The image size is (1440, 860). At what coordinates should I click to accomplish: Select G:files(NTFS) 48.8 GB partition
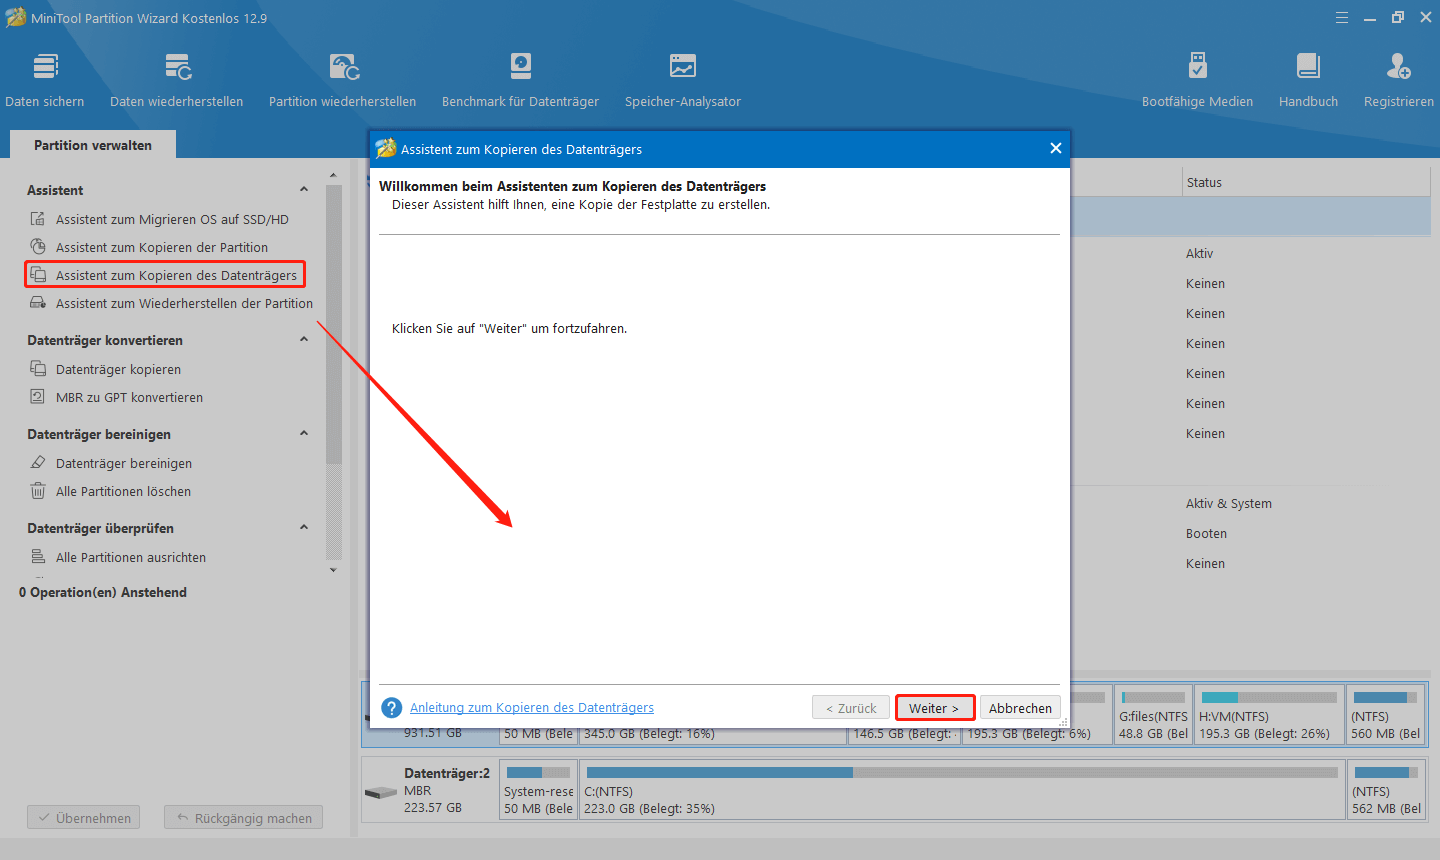tap(1153, 714)
